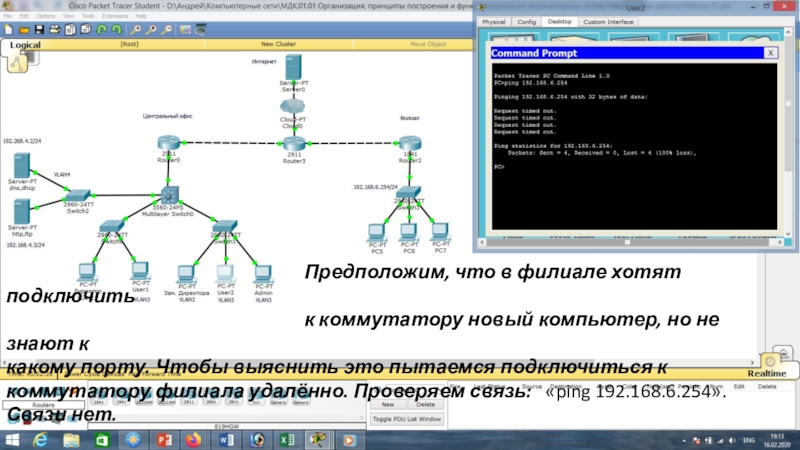Select the Admin PC in VLAN3
Viewport: 800px width, 450px height.
coord(263,274)
